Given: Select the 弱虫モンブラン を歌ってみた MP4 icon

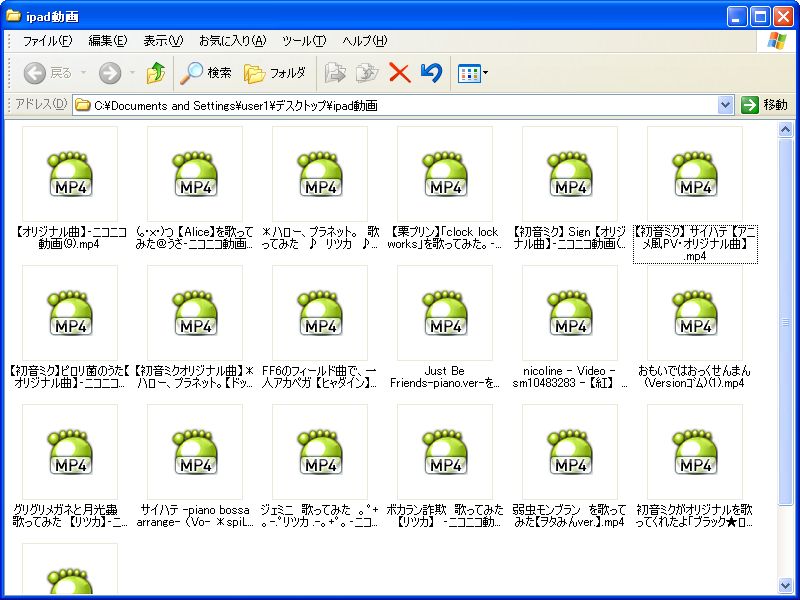Looking at the screenshot, I should click(x=570, y=453).
